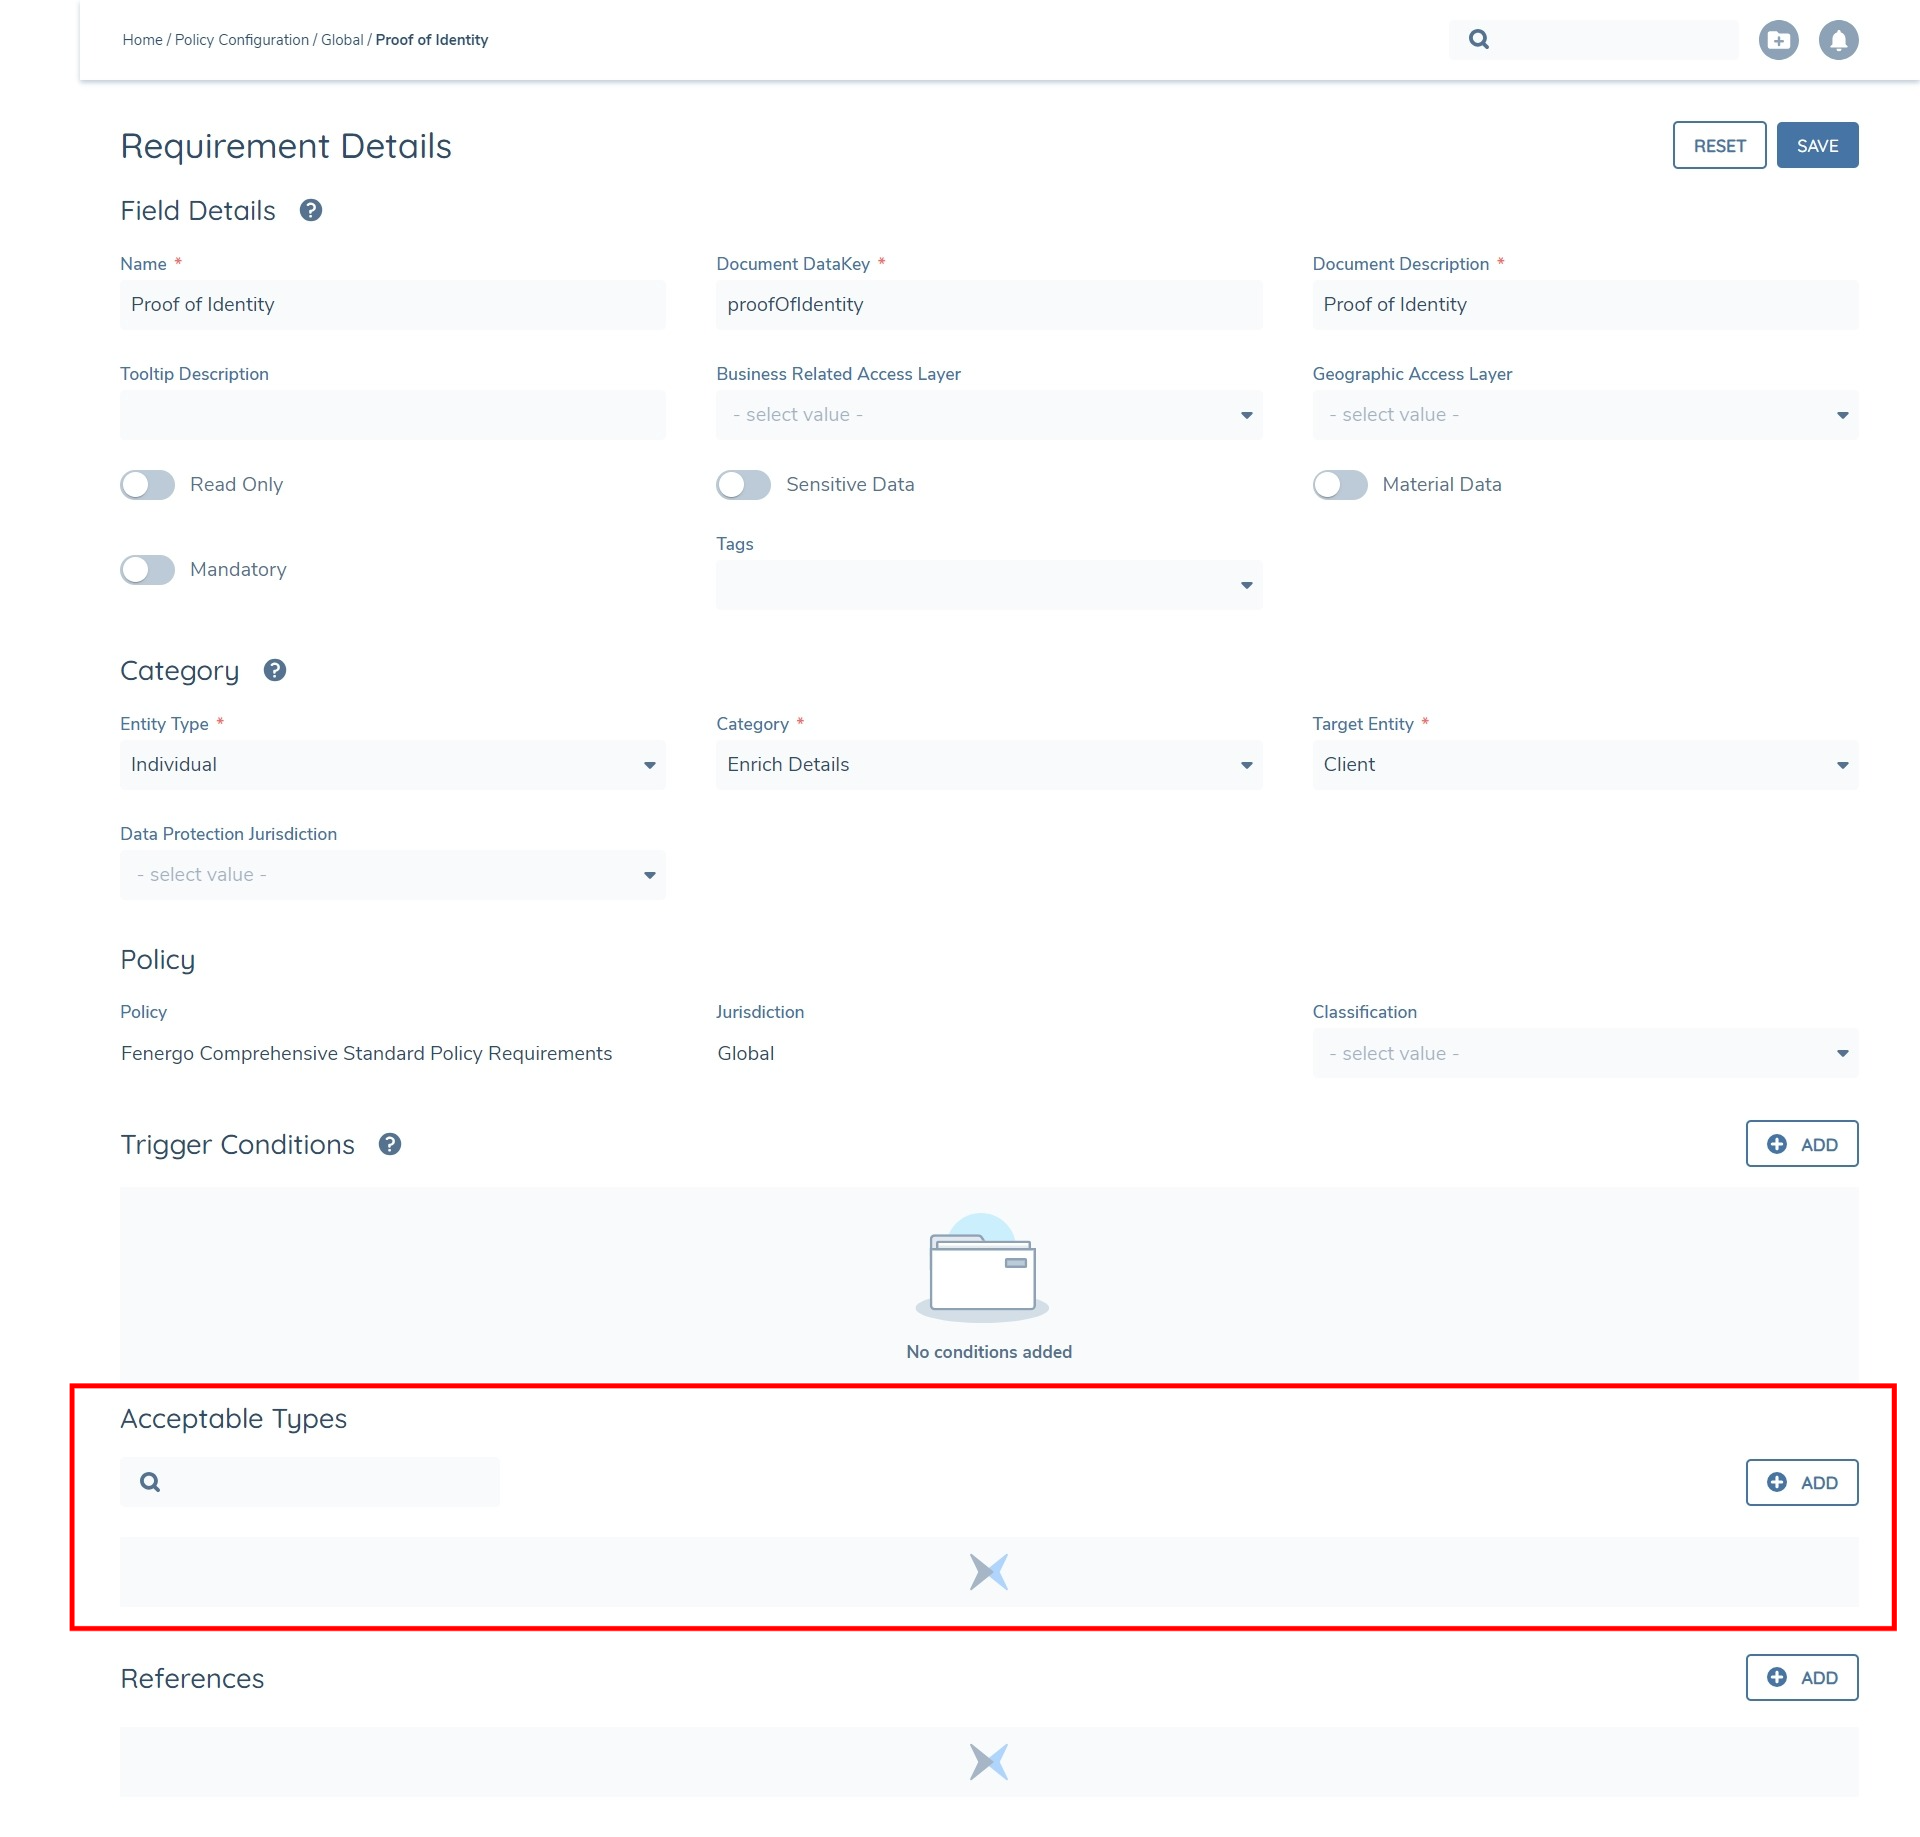
Task: Open the Tags dropdown
Action: [x=988, y=585]
